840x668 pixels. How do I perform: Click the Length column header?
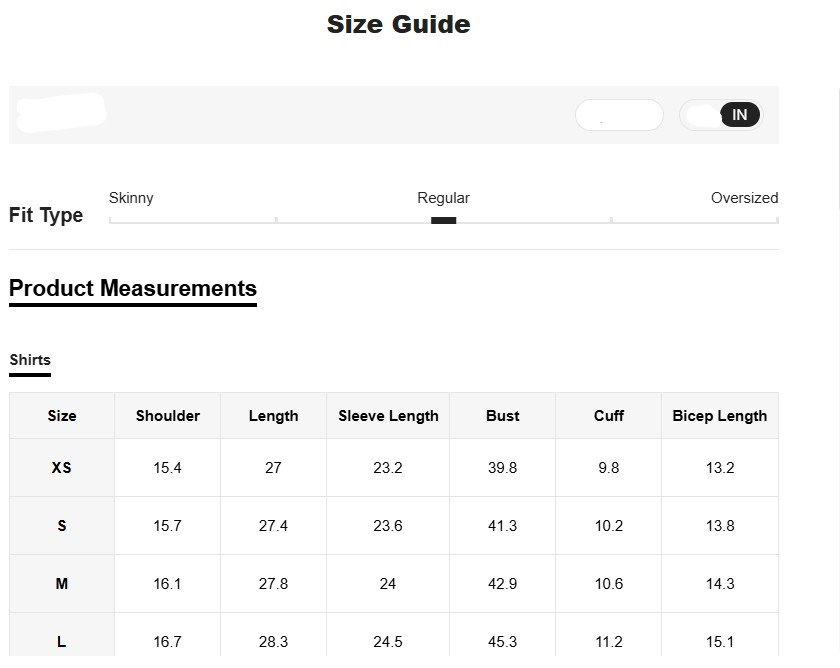[273, 416]
